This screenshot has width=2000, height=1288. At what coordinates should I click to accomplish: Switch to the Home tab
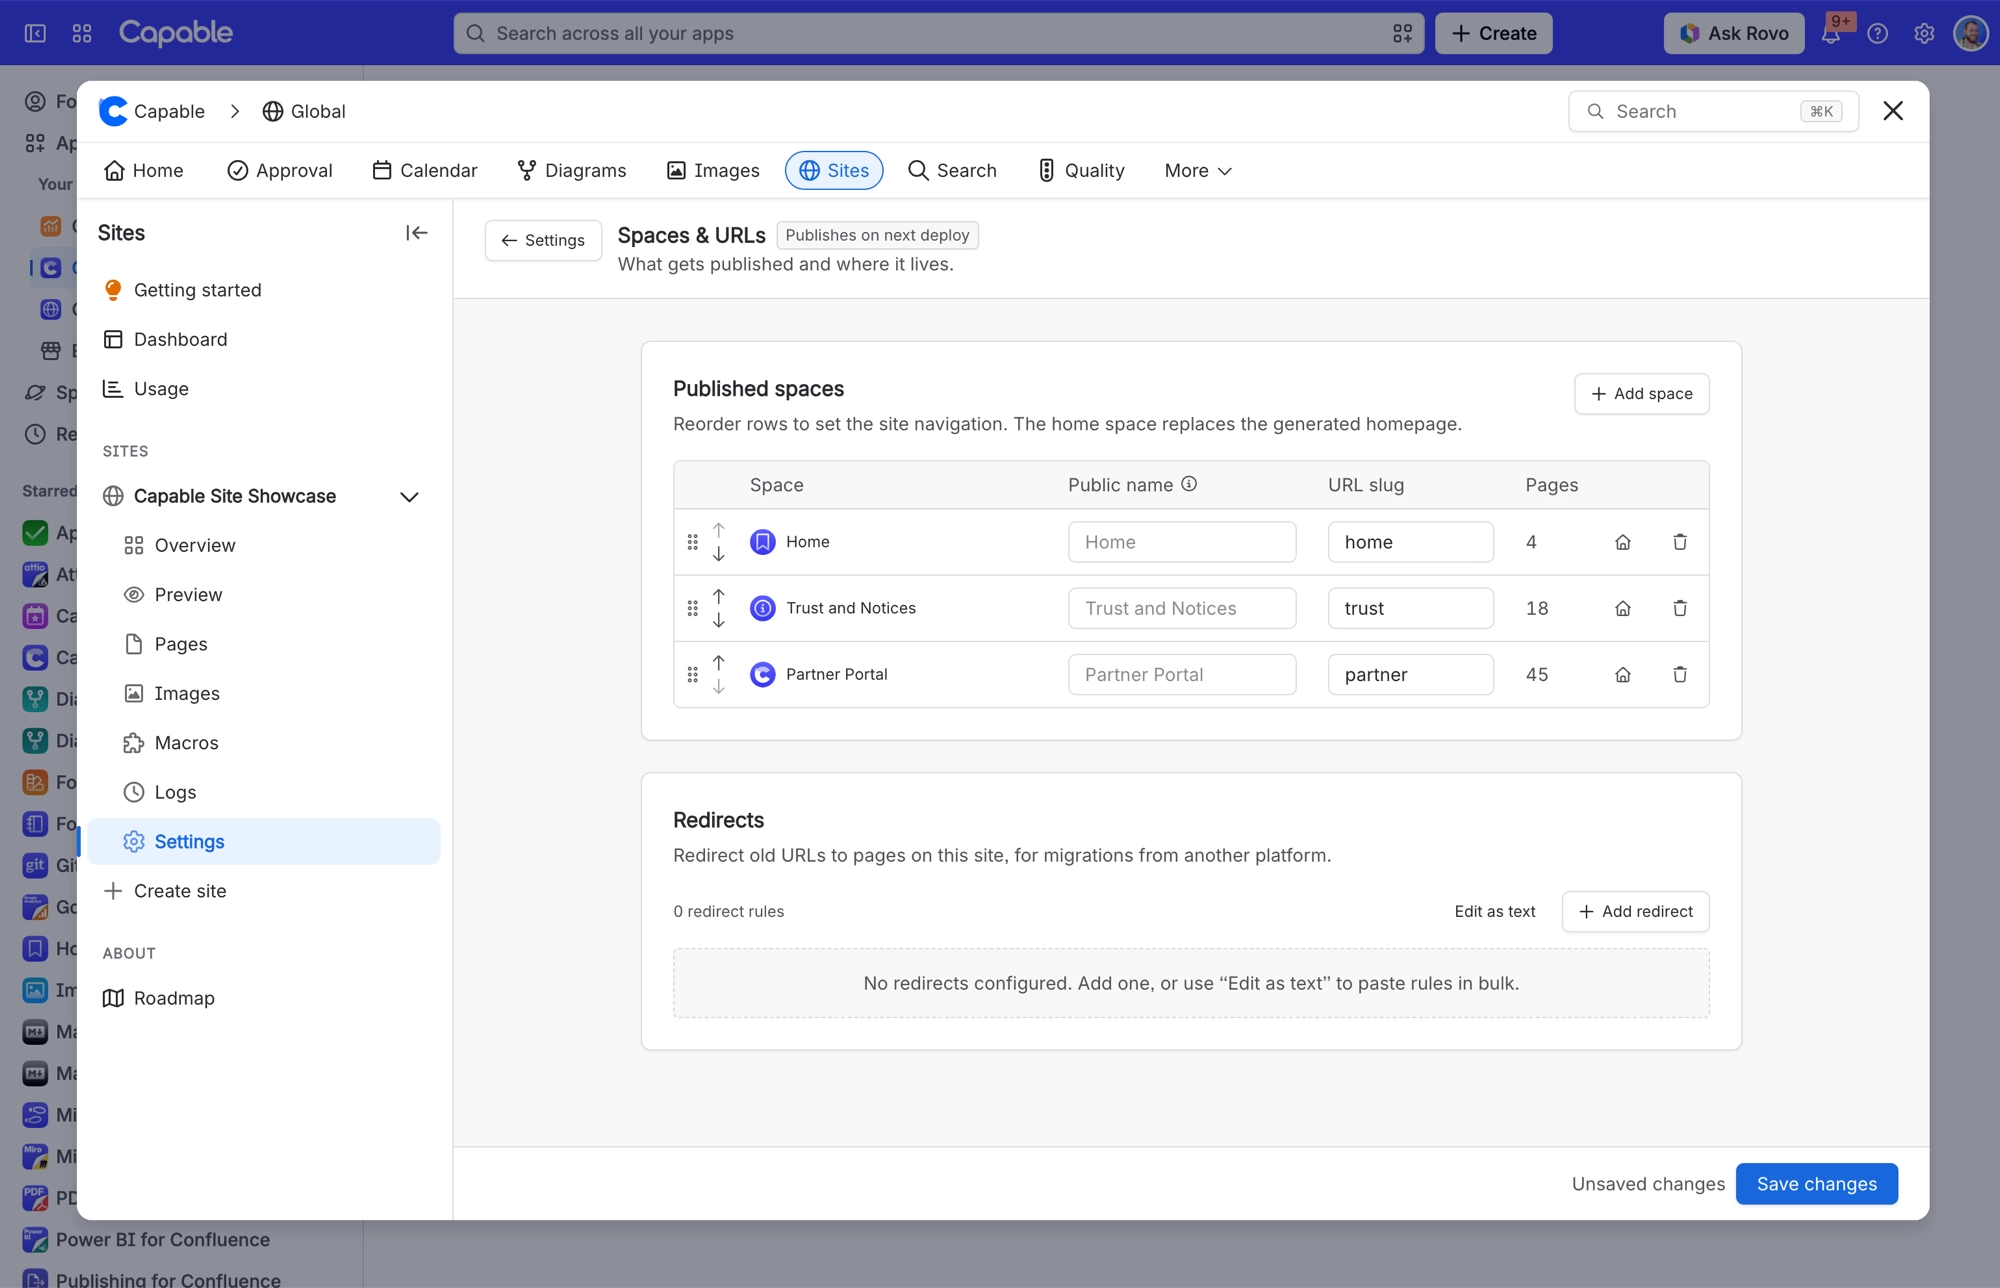pos(144,171)
